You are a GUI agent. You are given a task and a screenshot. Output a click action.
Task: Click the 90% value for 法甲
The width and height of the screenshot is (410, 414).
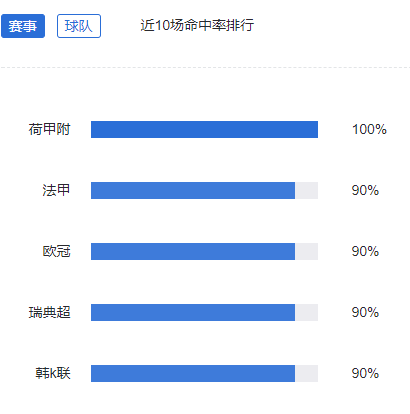coord(365,190)
